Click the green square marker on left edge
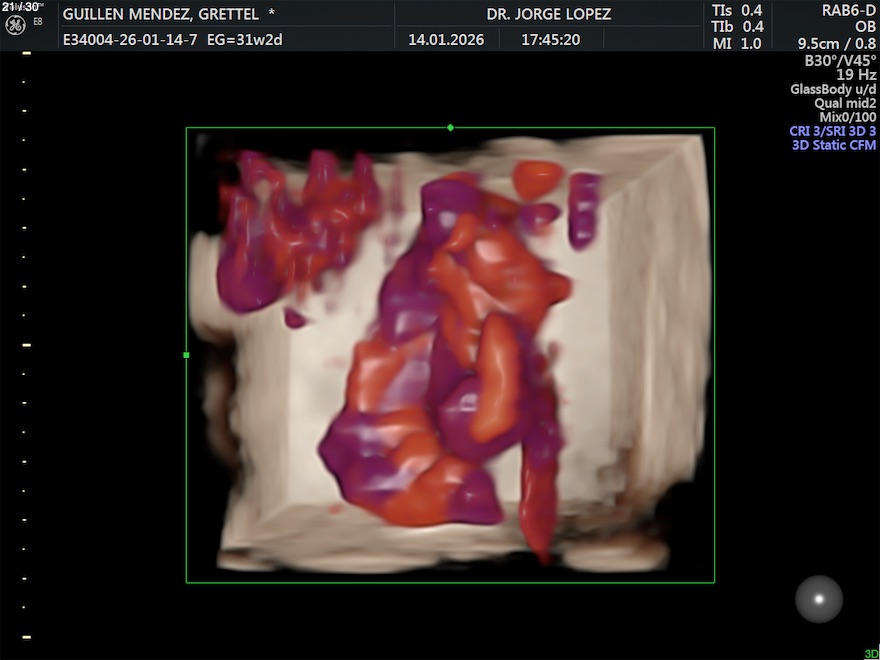The width and height of the screenshot is (880, 660). 186,355
